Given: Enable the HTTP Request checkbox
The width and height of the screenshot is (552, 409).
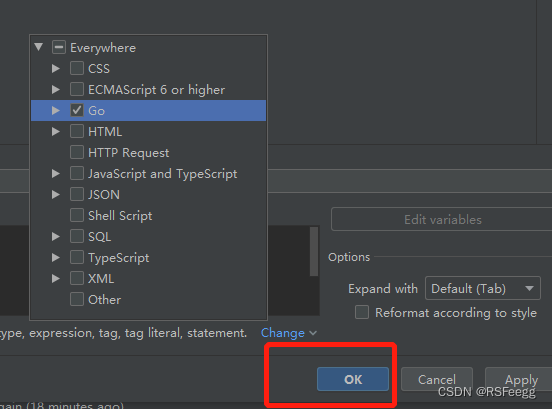Looking at the screenshot, I should pos(77,152).
